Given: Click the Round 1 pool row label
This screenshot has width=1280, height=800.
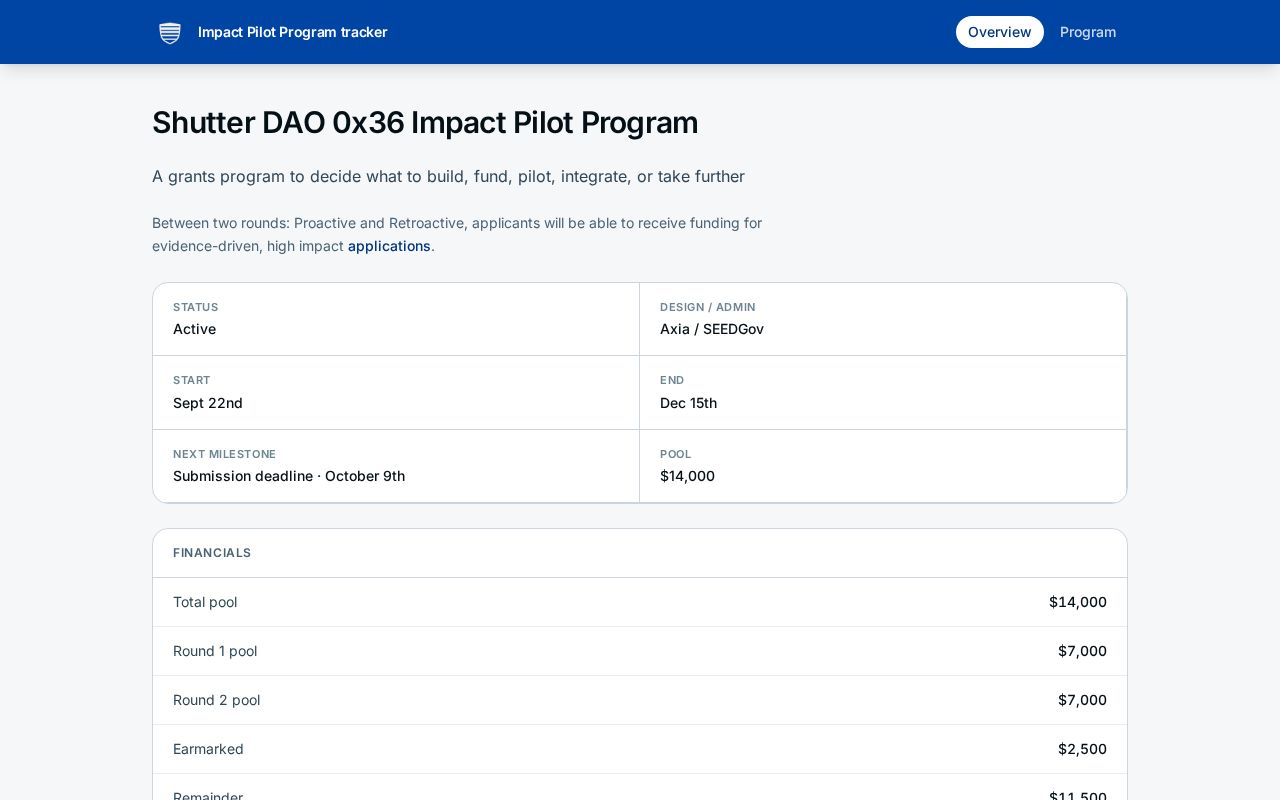Looking at the screenshot, I should tap(215, 651).
